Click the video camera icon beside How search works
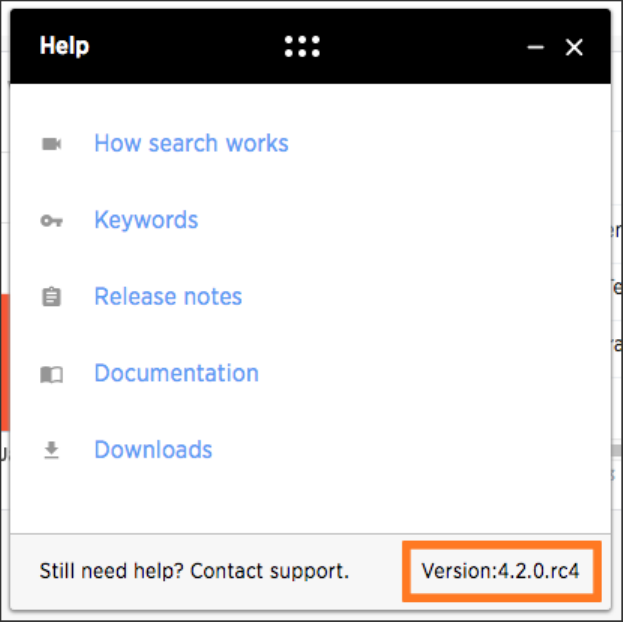The height and width of the screenshot is (622, 623). [52, 143]
